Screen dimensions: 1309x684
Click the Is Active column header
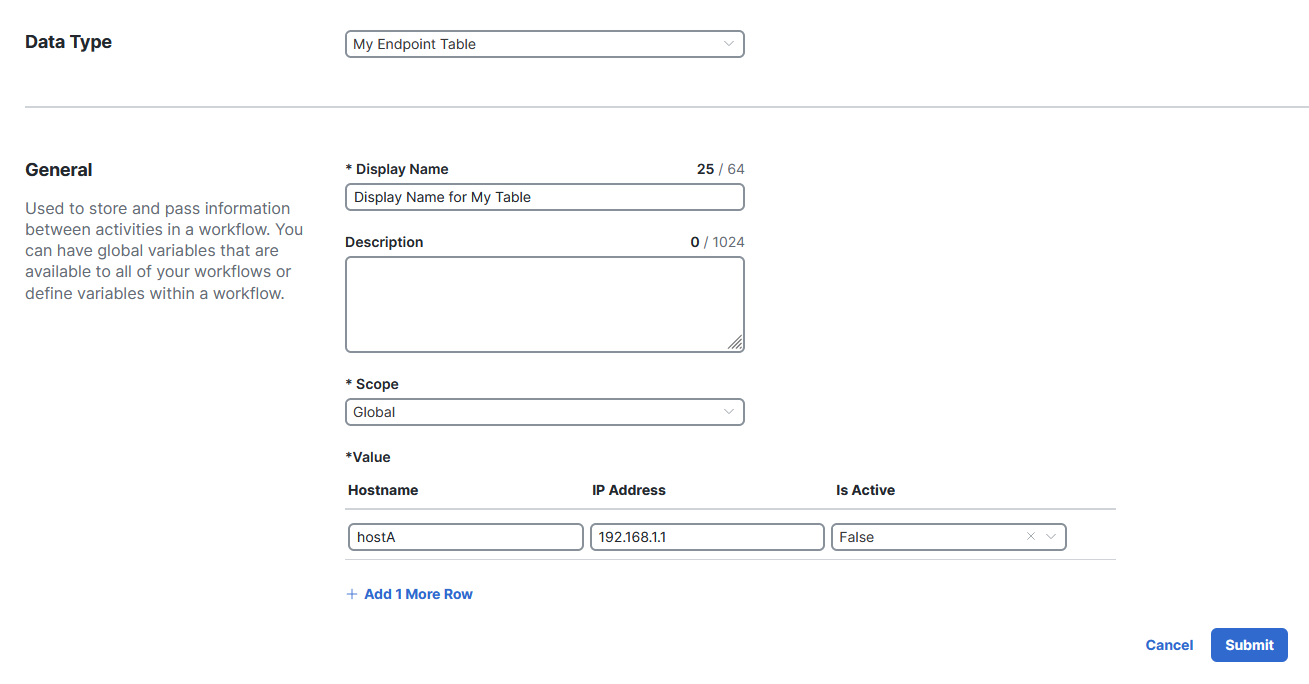point(866,490)
